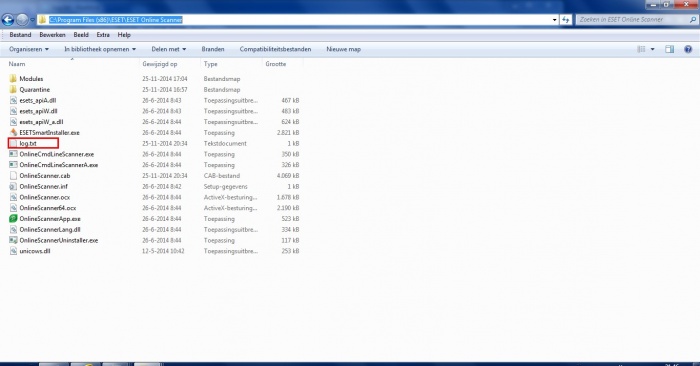Sort by the Grootte column header
Screen dimensions: 700x366
283,64
